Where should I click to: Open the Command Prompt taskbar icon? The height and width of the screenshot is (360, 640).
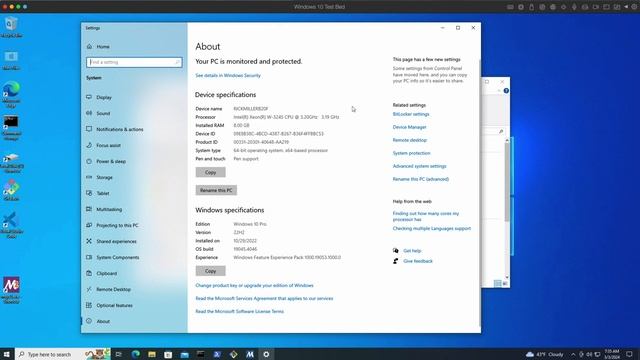coord(201,354)
